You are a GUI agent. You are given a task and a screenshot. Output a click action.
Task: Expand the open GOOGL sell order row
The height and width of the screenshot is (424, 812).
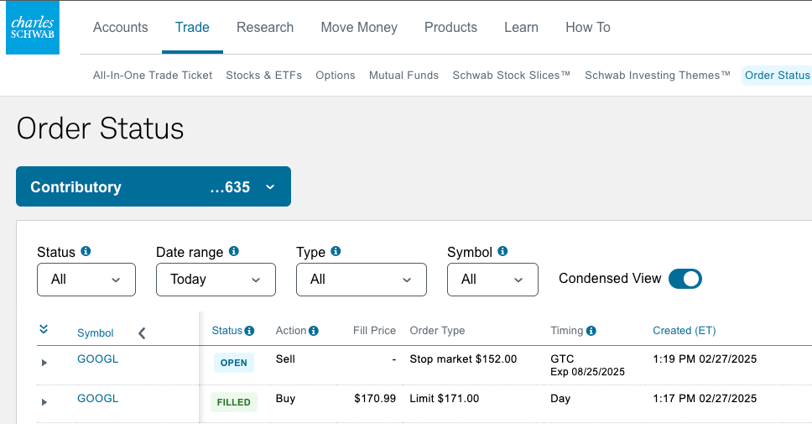pyautogui.click(x=44, y=362)
